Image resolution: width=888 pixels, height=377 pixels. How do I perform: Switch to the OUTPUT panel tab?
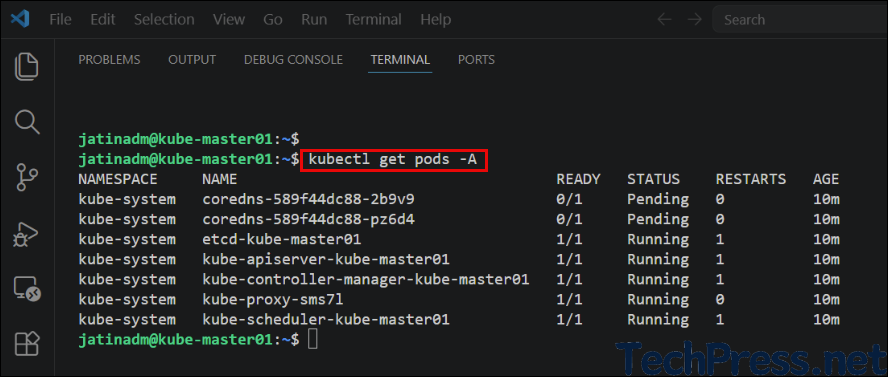pyautogui.click(x=192, y=60)
